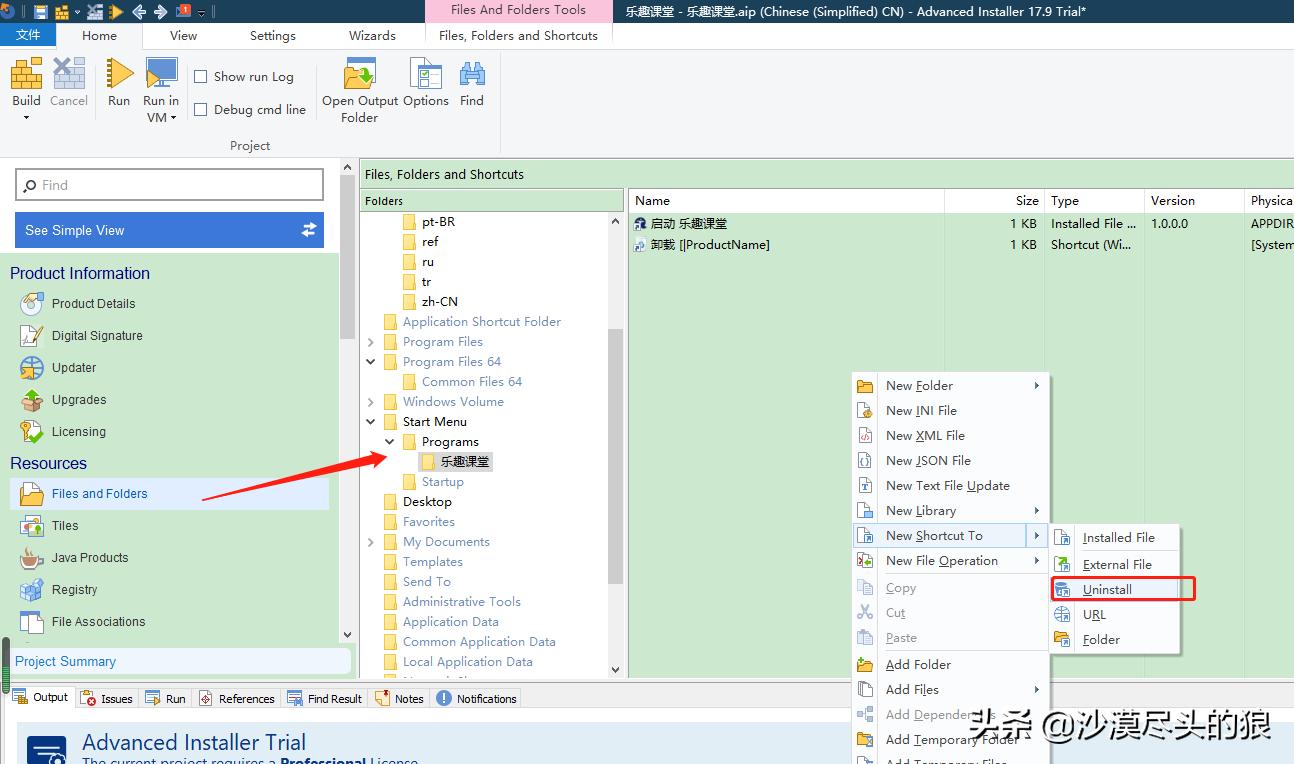Open the New Library submenu
The width and height of the screenshot is (1294, 764).
(x=950, y=511)
